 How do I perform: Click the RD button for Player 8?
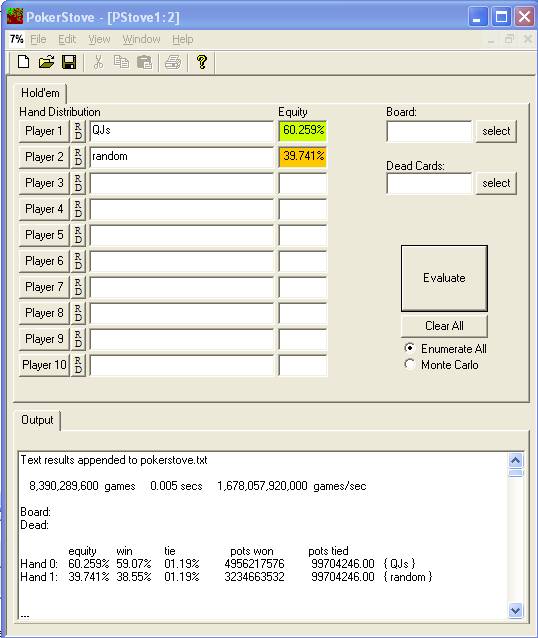78,313
